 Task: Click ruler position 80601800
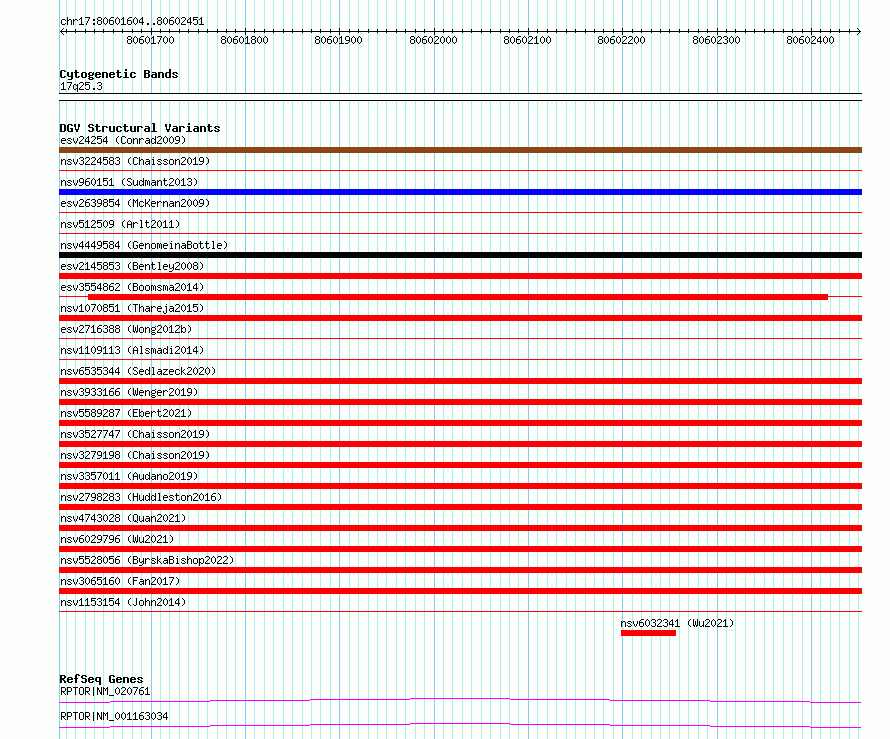coord(245,40)
